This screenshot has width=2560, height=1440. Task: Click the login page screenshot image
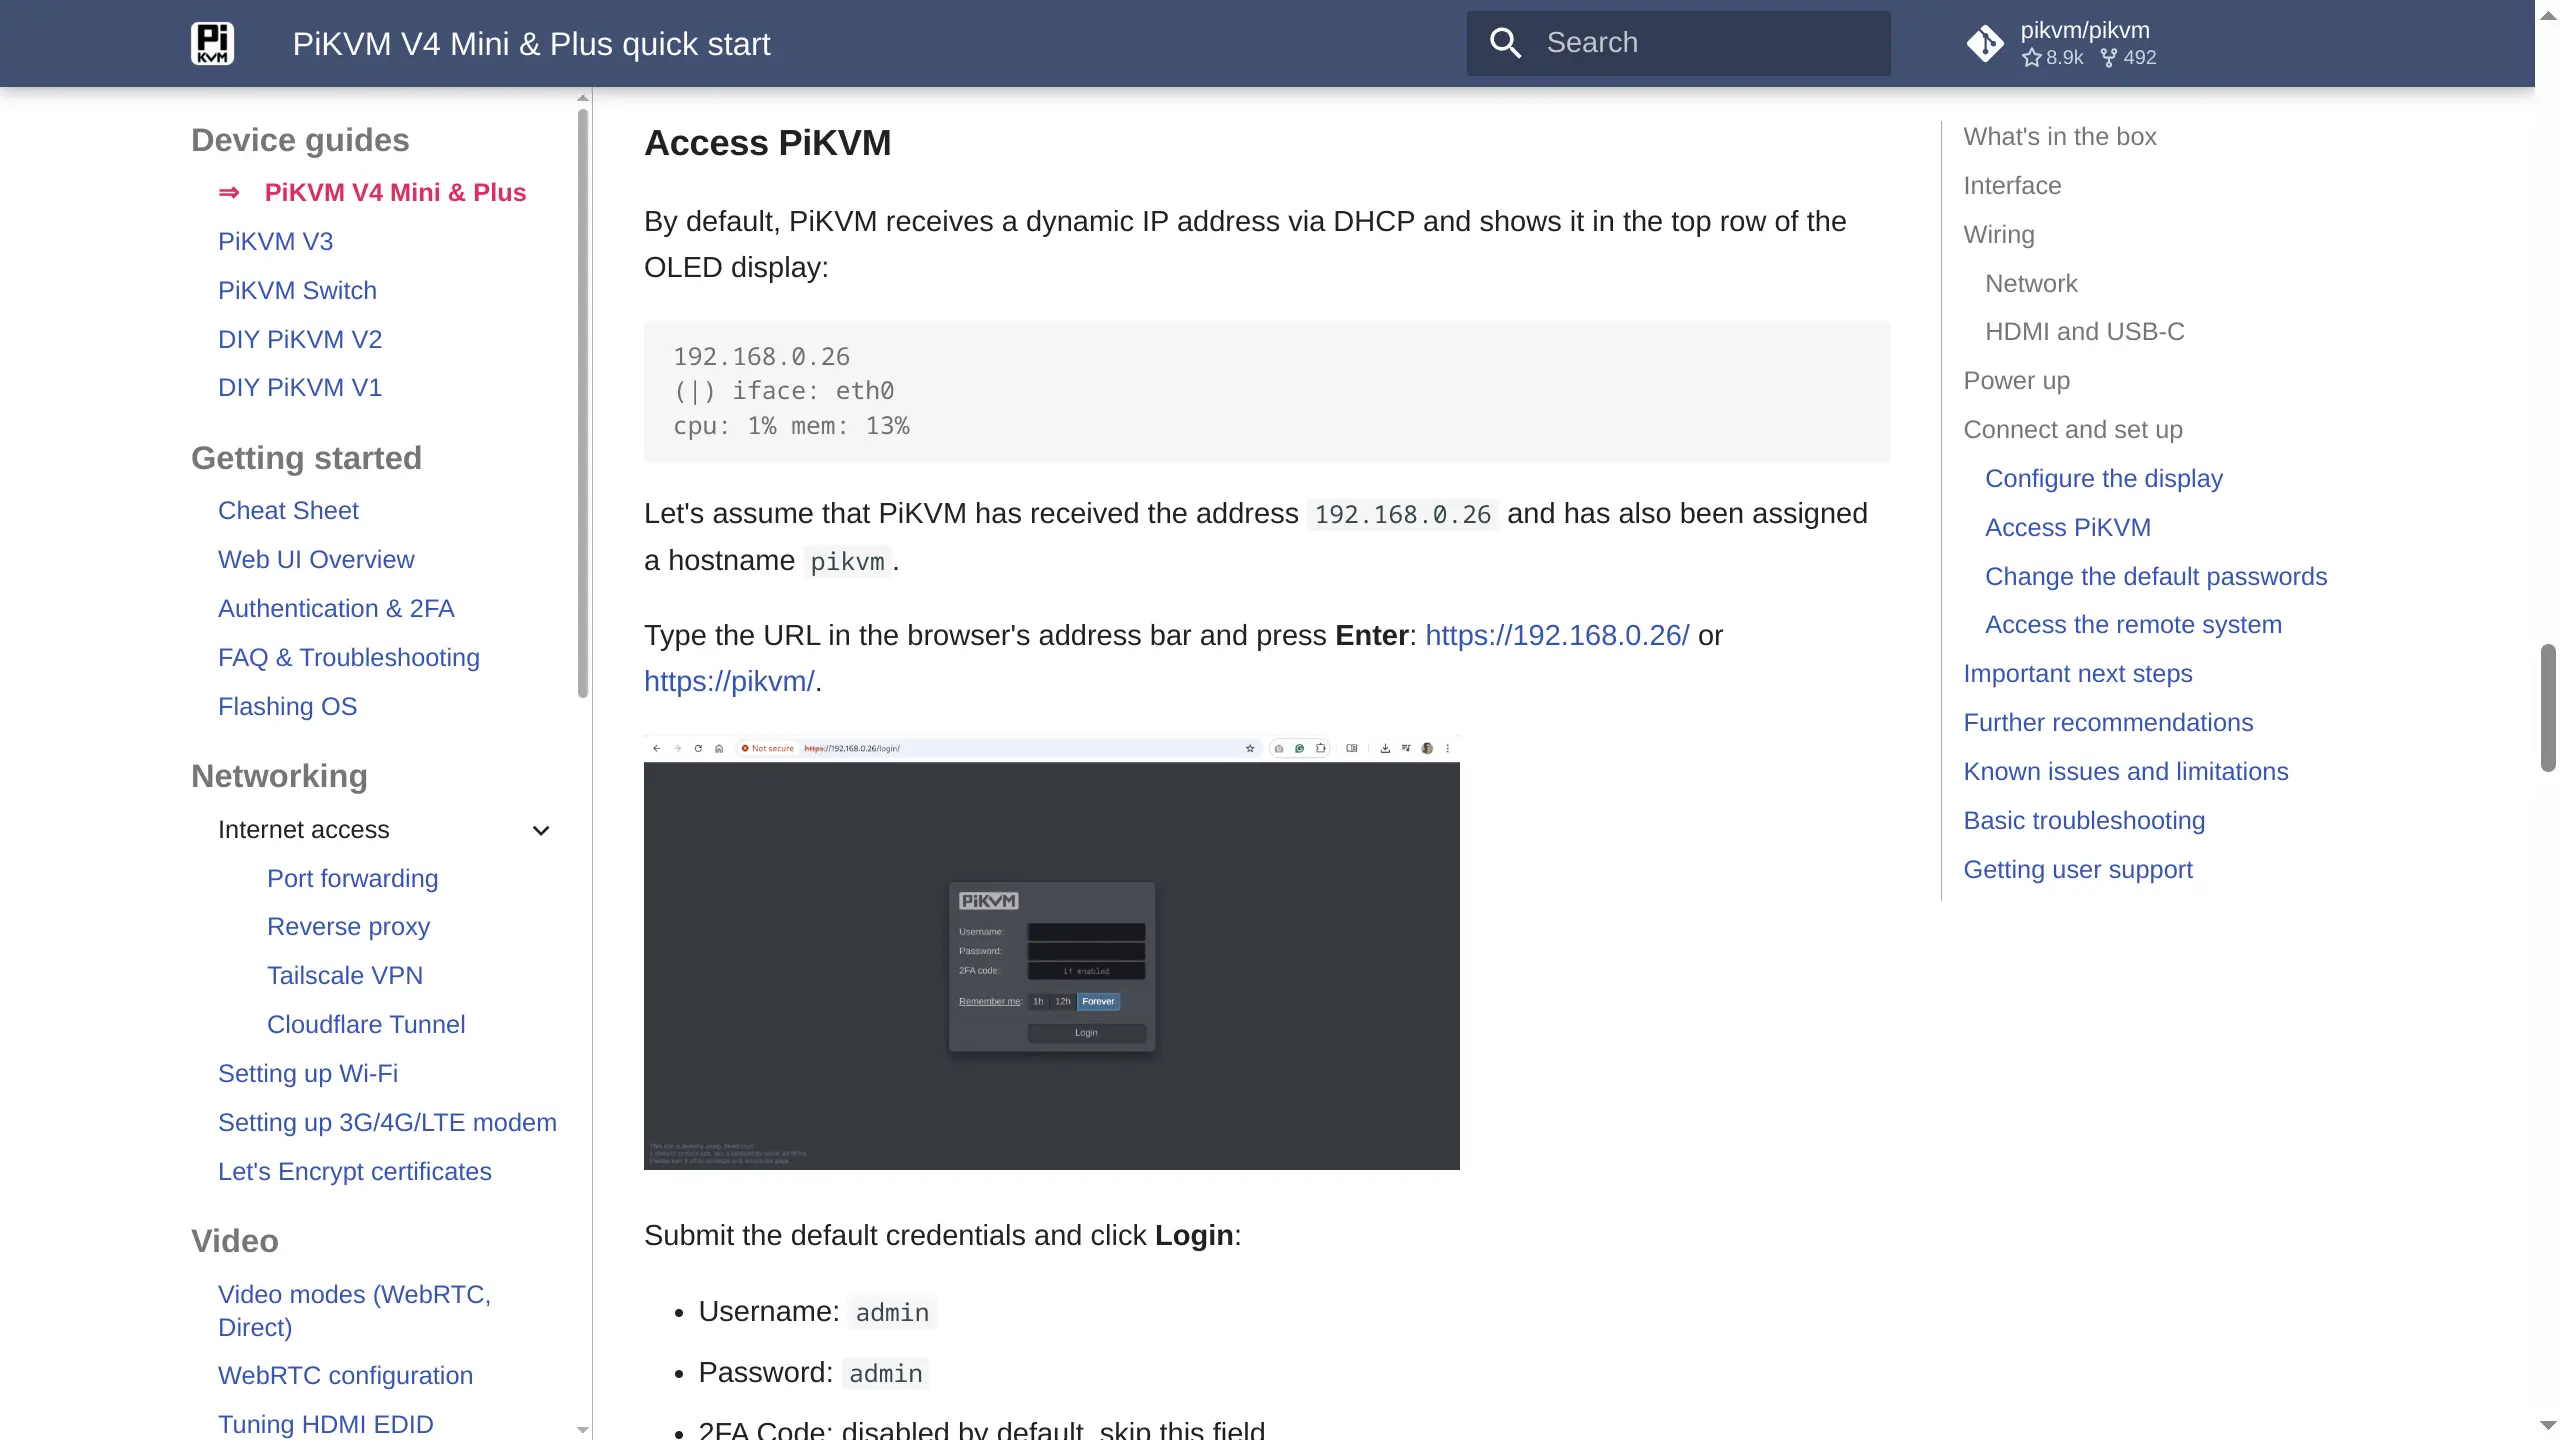pyautogui.click(x=1051, y=953)
